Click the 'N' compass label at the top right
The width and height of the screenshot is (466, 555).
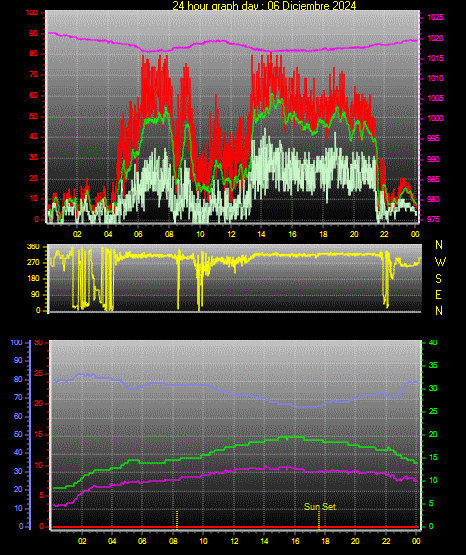[x=439, y=245]
